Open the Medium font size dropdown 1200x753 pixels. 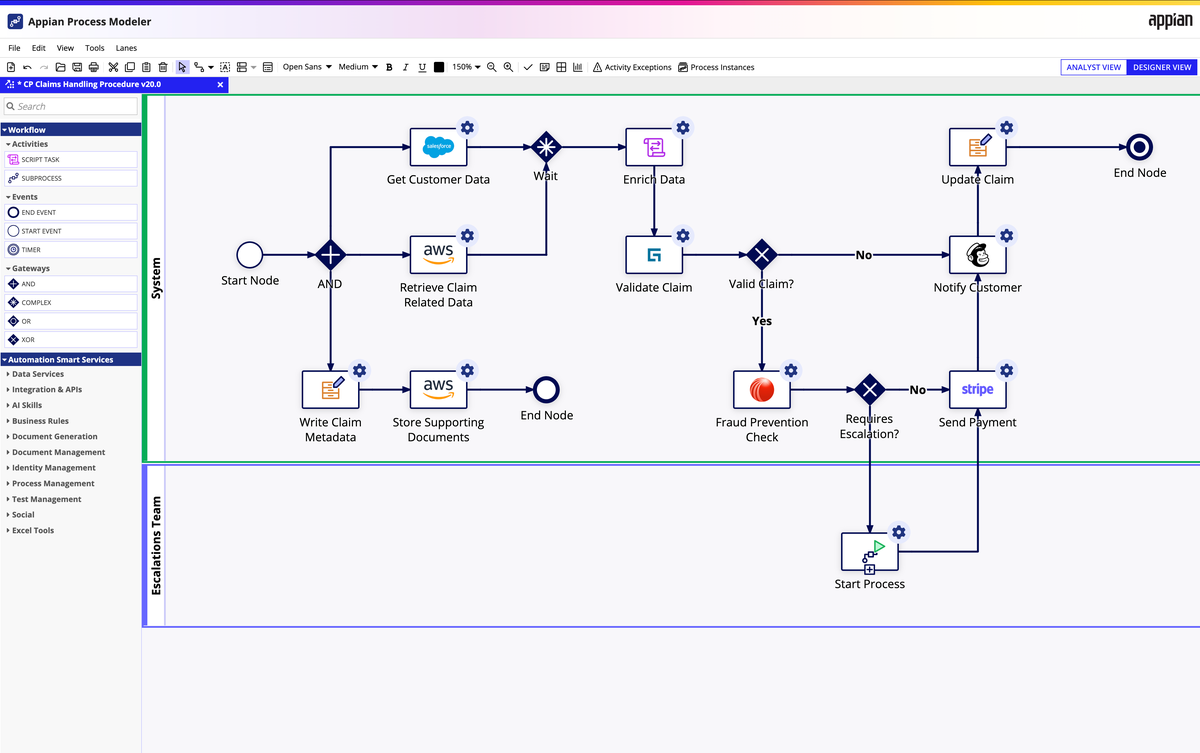pyautogui.click(x=358, y=67)
